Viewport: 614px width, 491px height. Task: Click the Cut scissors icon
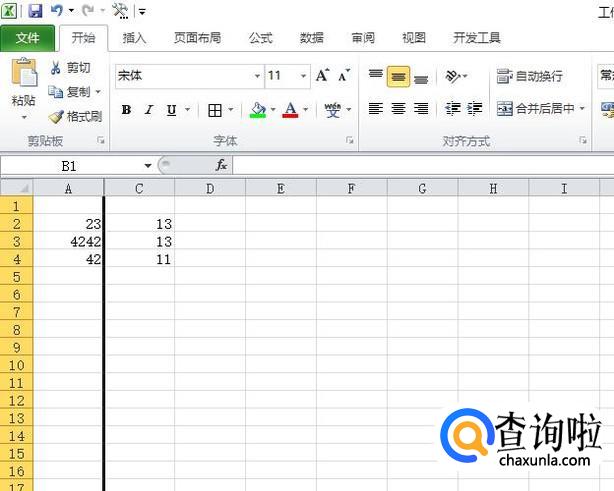point(55,68)
